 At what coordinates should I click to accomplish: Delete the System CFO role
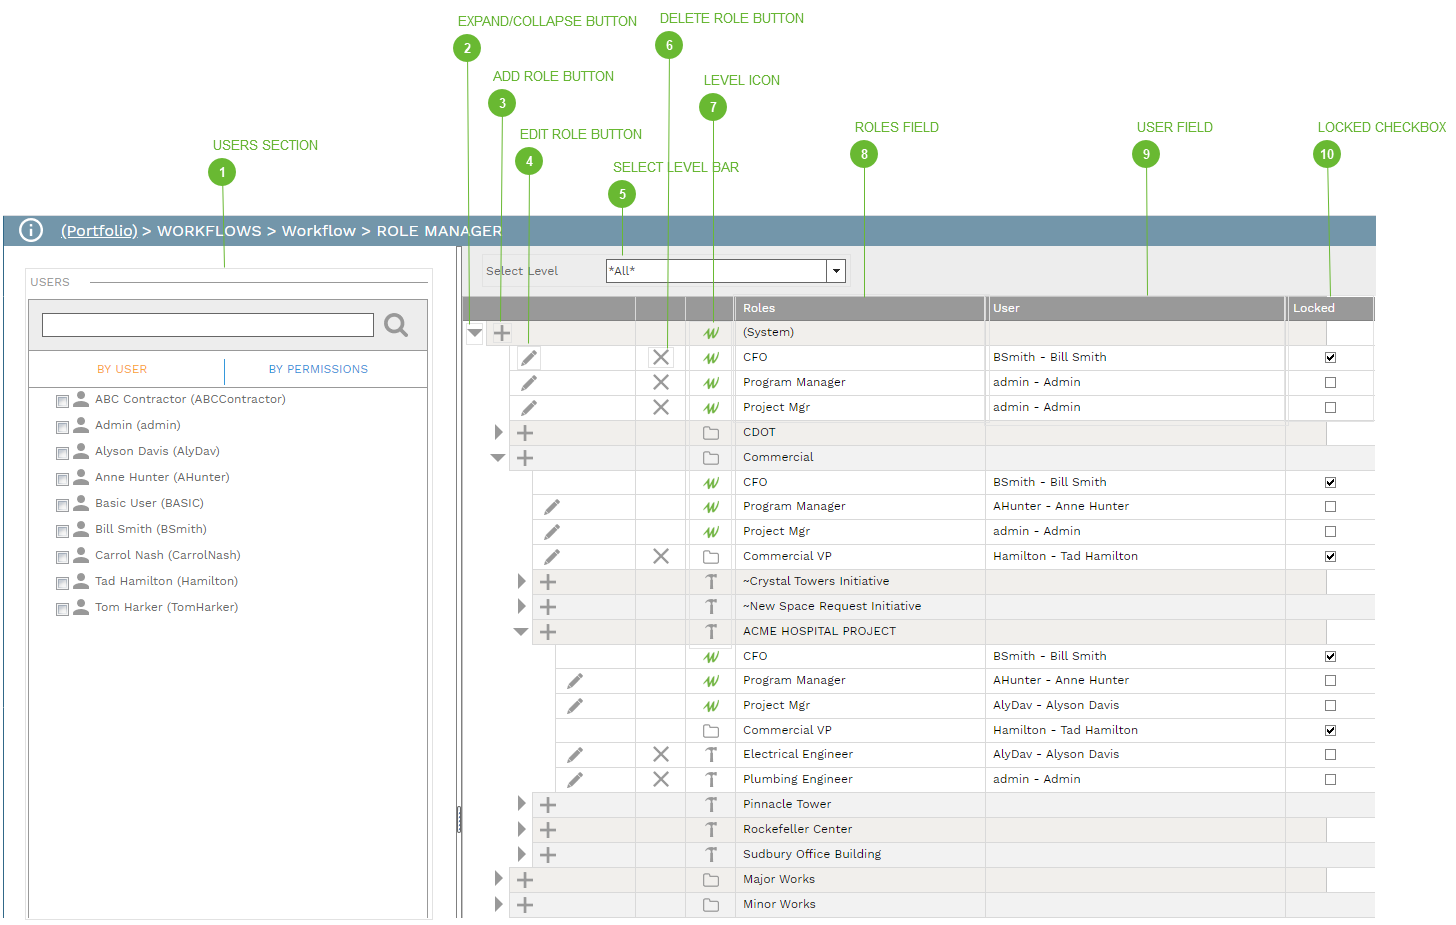pos(661,357)
